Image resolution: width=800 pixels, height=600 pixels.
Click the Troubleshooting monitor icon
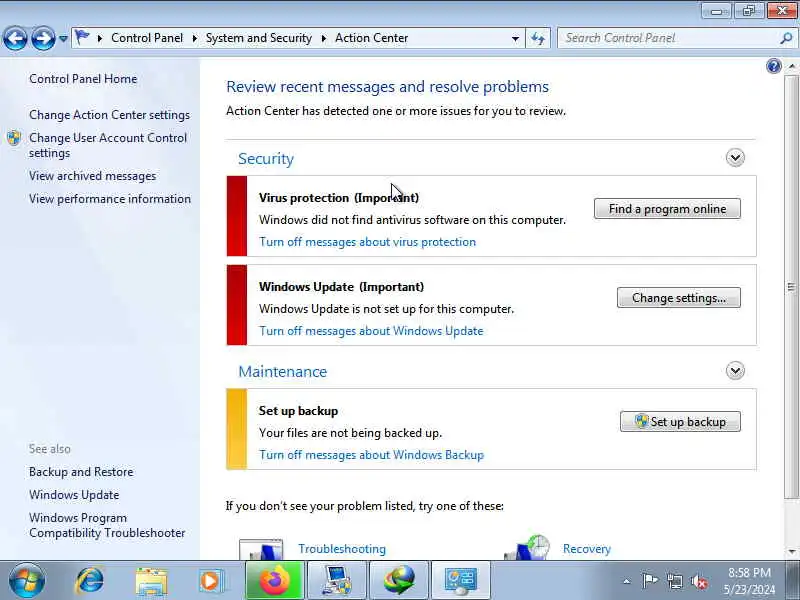click(x=261, y=548)
